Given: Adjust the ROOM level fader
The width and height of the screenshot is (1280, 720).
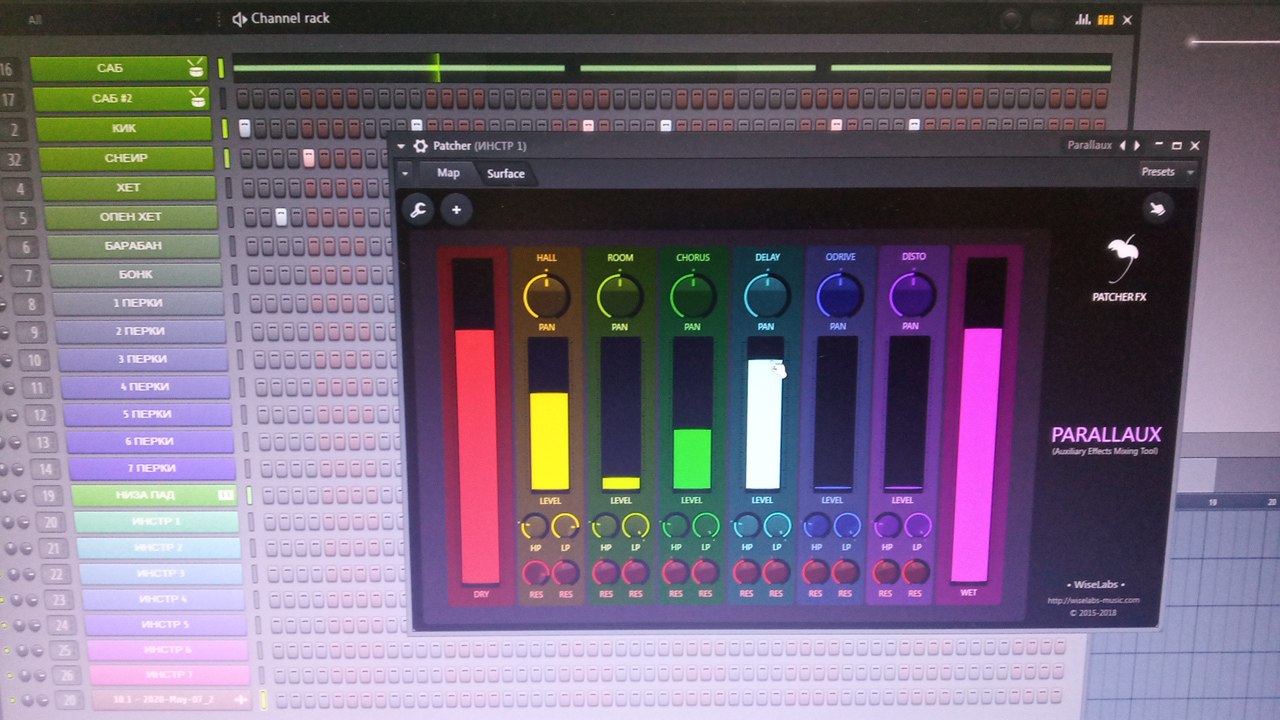Looking at the screenshot, I should tap(620, 414).
